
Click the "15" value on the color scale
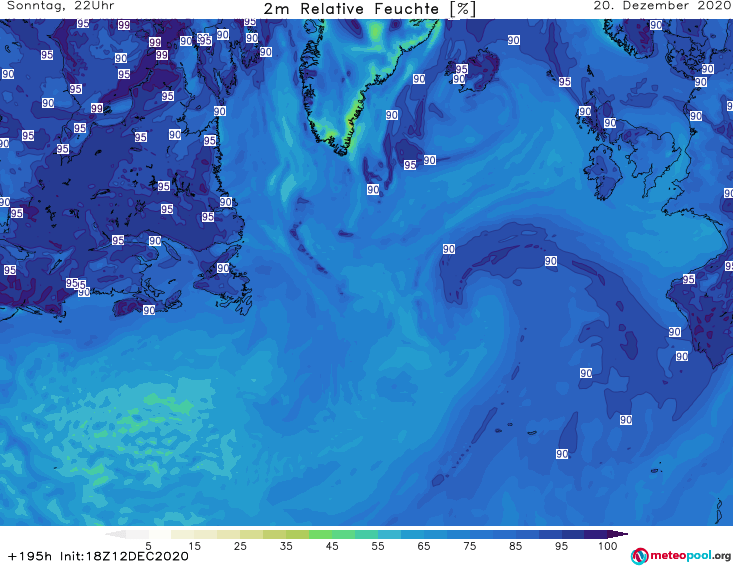(x=194, y=546)
